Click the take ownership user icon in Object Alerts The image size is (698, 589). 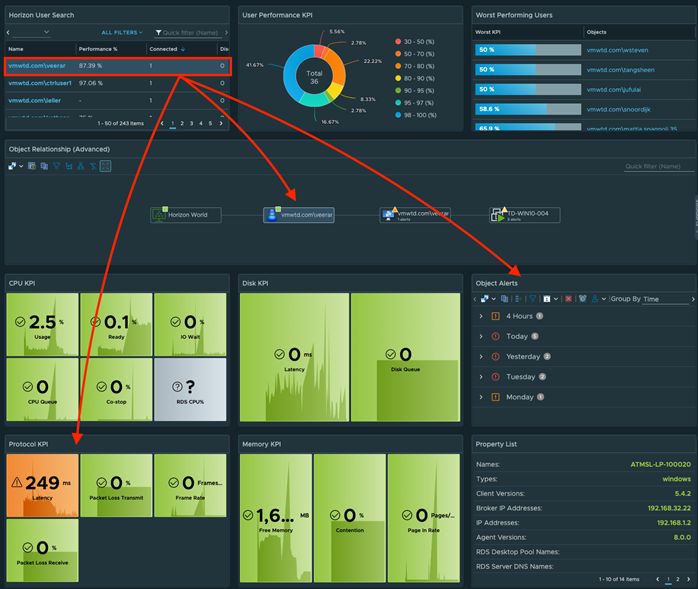(595, 299)
